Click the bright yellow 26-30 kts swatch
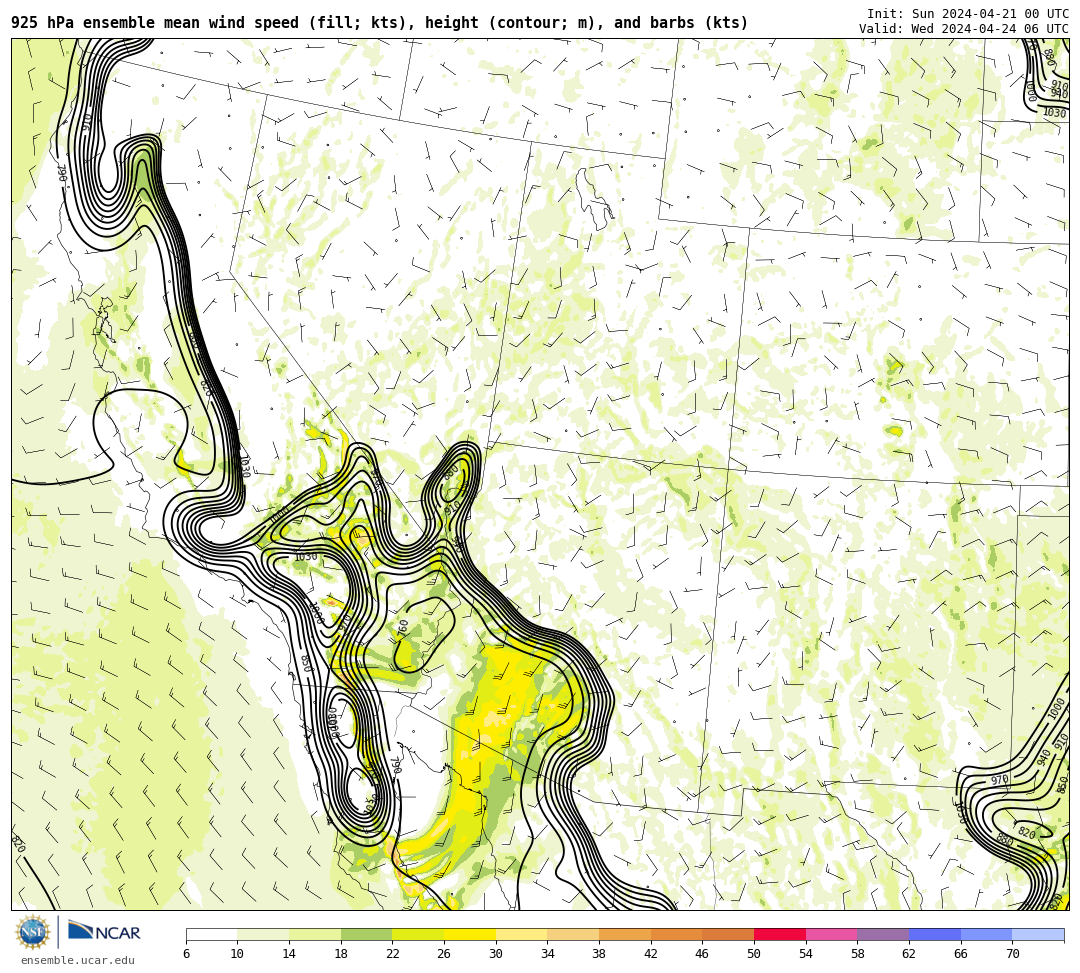This screenshot has width=1080, height=973. [x=470, y=934]
